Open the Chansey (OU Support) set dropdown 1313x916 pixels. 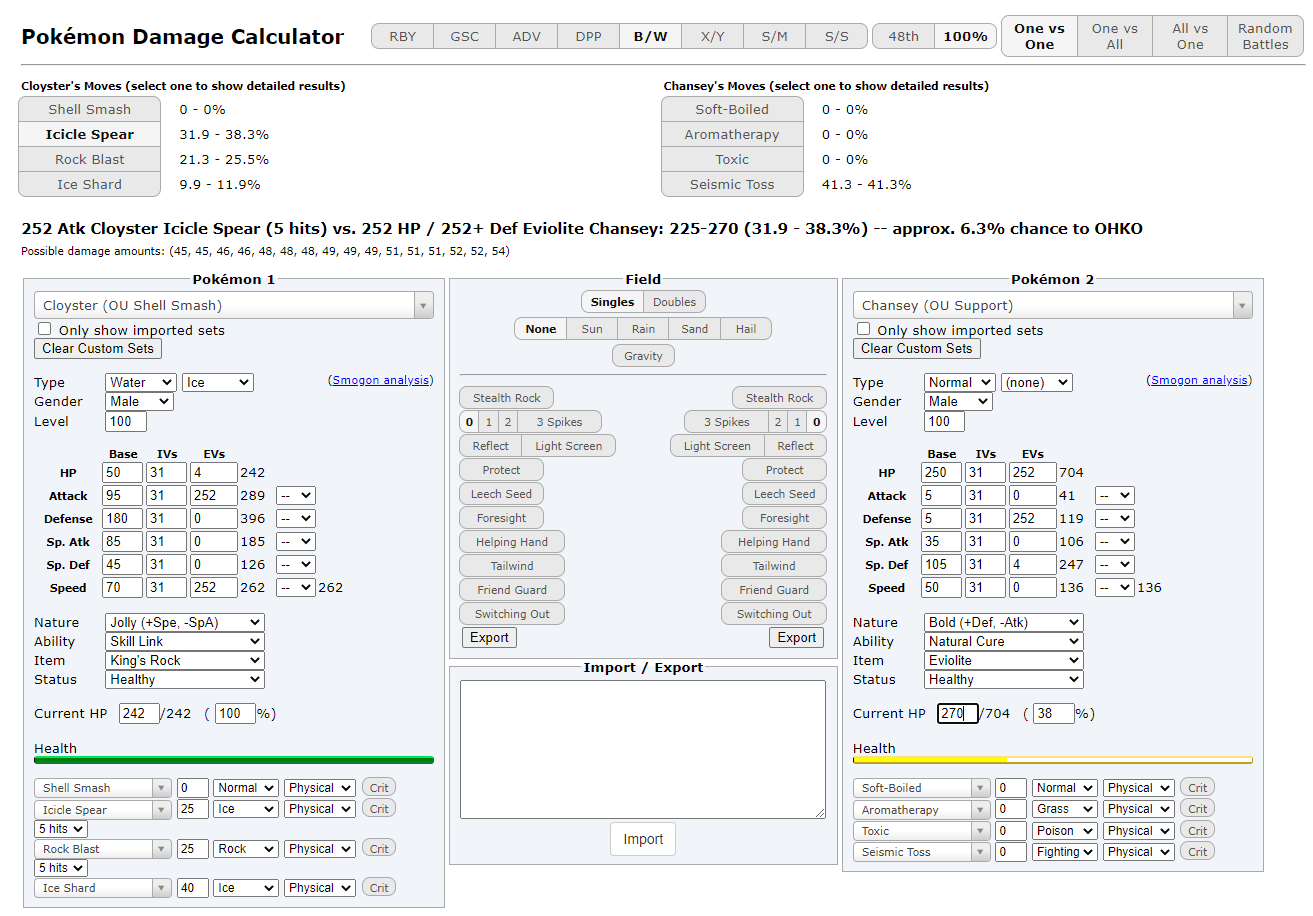click(1053, 305)
